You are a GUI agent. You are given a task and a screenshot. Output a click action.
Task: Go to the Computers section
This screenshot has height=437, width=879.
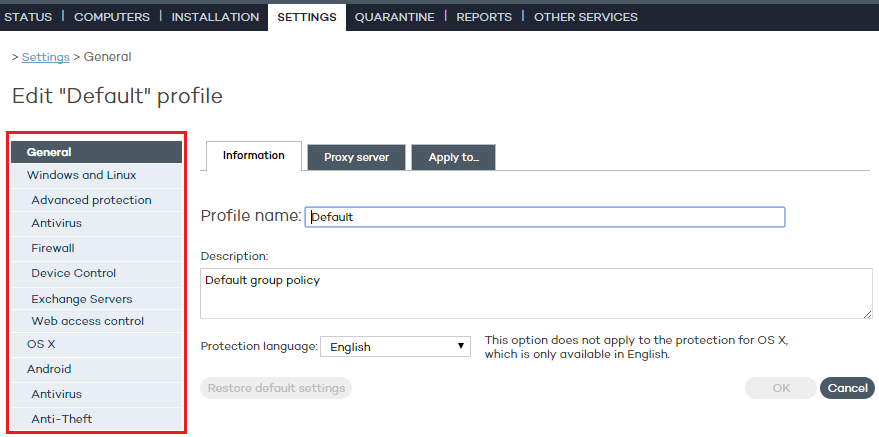pyautogui.click(x=112, y=17)
